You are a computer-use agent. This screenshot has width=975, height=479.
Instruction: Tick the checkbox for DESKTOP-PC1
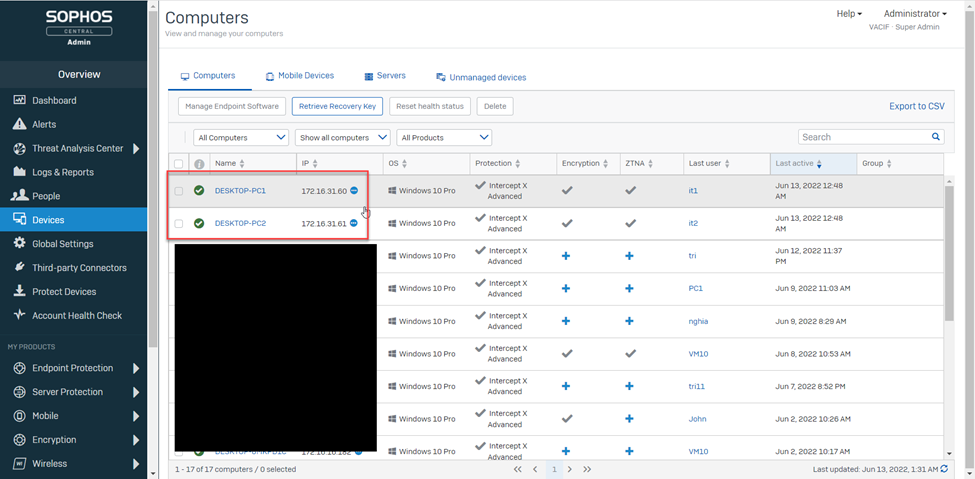point(179,191)
